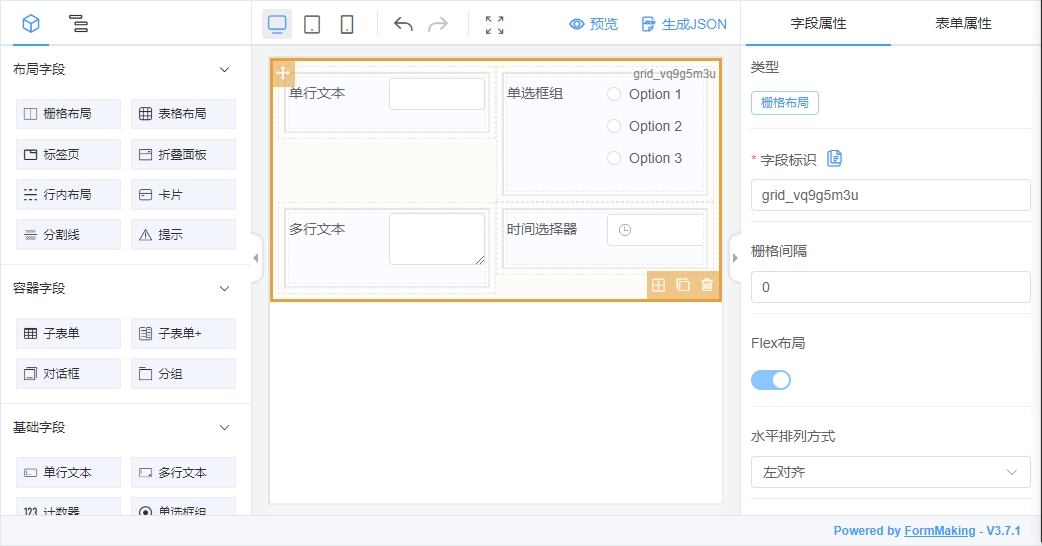Open the 水平排列方式 dropdown
Viewport: 1042px width, 546px height.
tap(890, 472)
